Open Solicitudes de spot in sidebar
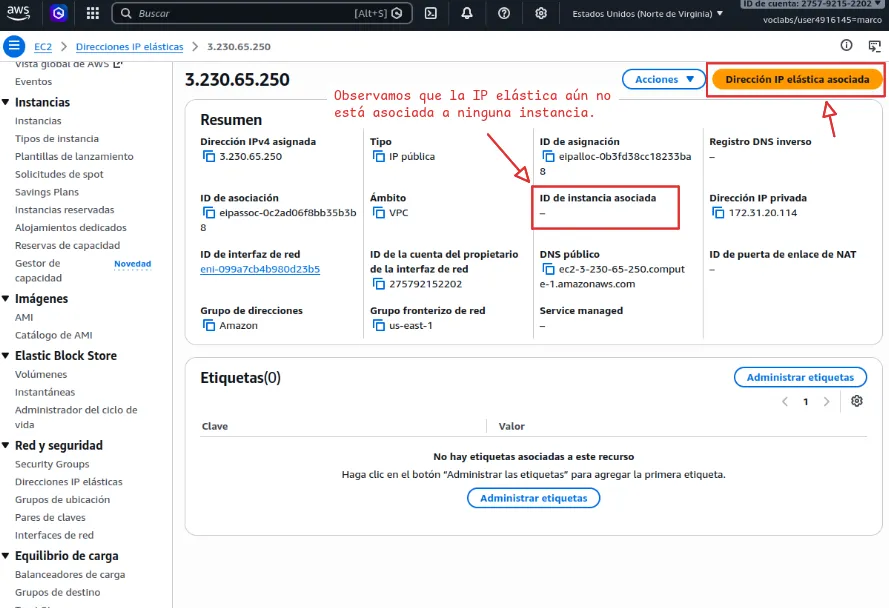This screenshot has height=608, width=889. coord(59,174)
